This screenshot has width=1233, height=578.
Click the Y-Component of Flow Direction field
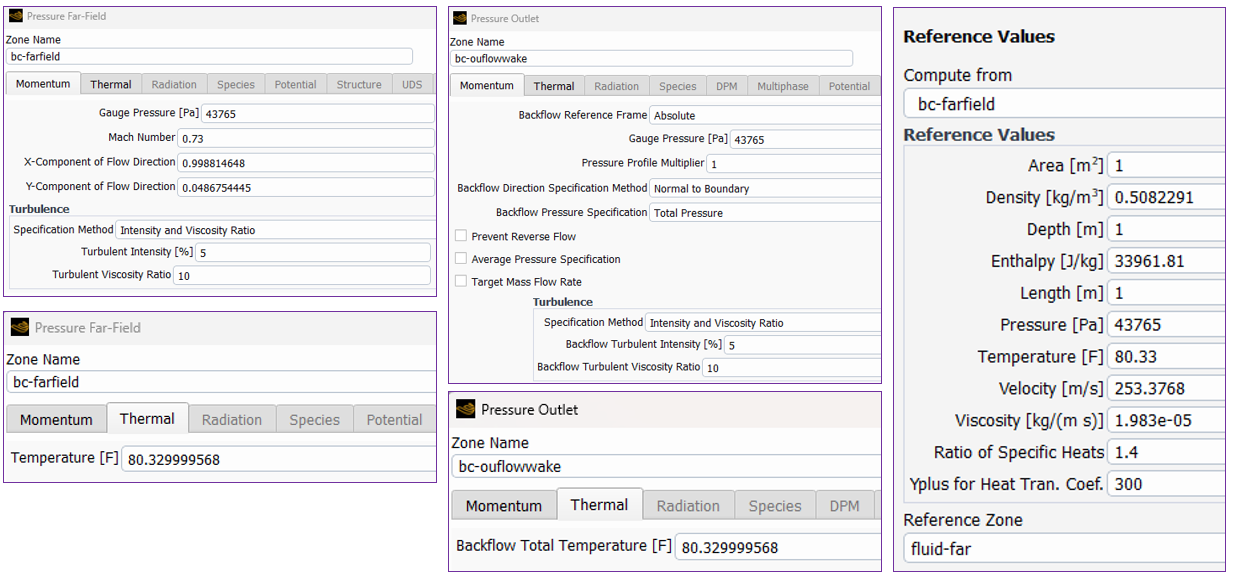[x=306, y=187]
